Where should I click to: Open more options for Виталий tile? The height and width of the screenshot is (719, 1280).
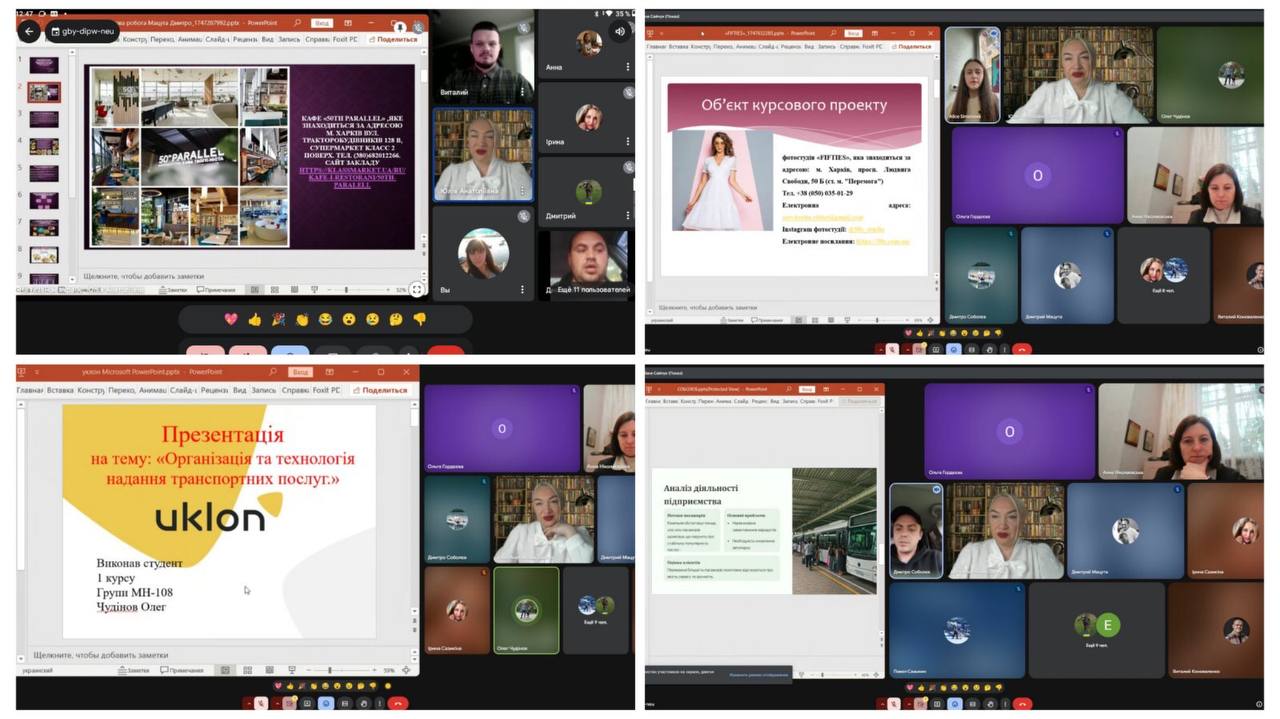pyautogui.click(x=523, y=92)
